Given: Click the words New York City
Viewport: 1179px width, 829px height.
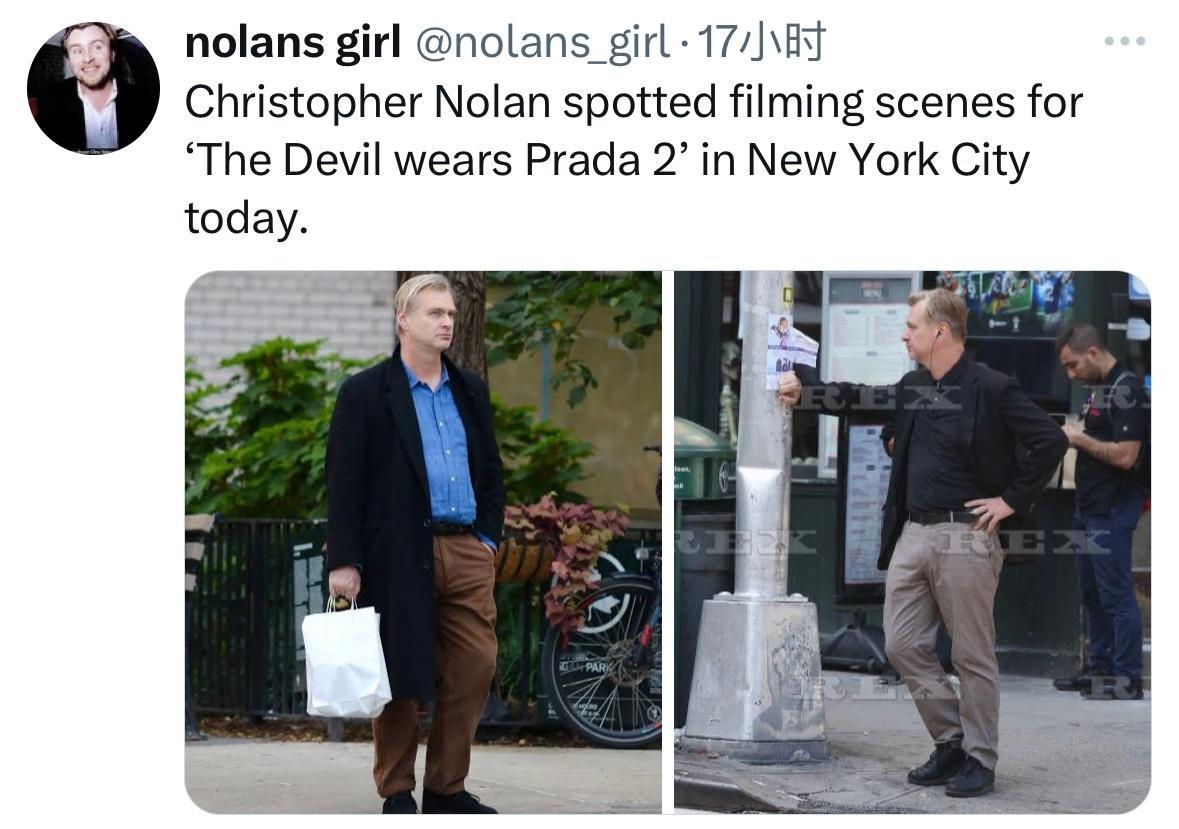Looking at the screenshot, I should coord(888,160).
